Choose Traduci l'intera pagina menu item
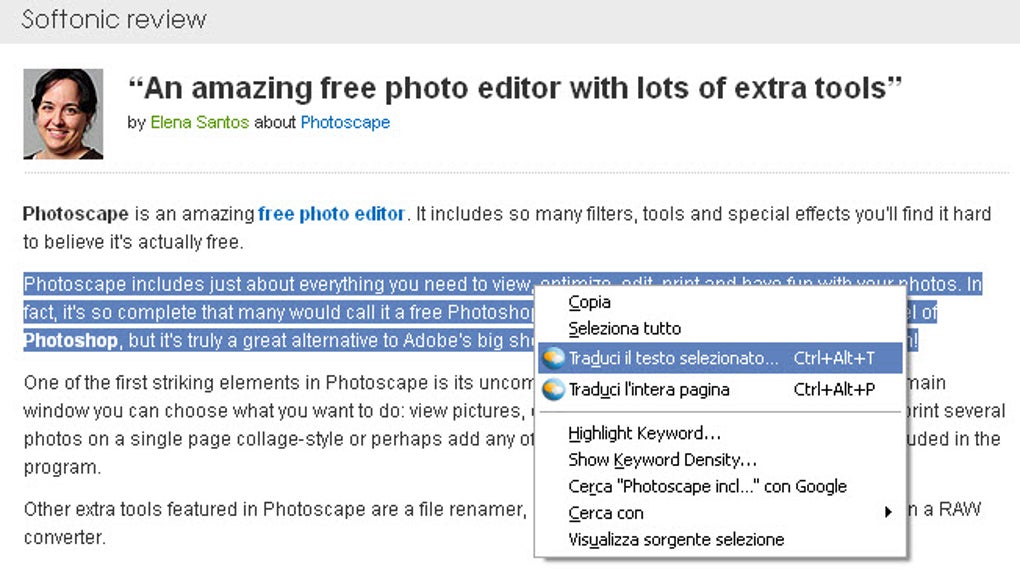 click(x=720, y=390)
